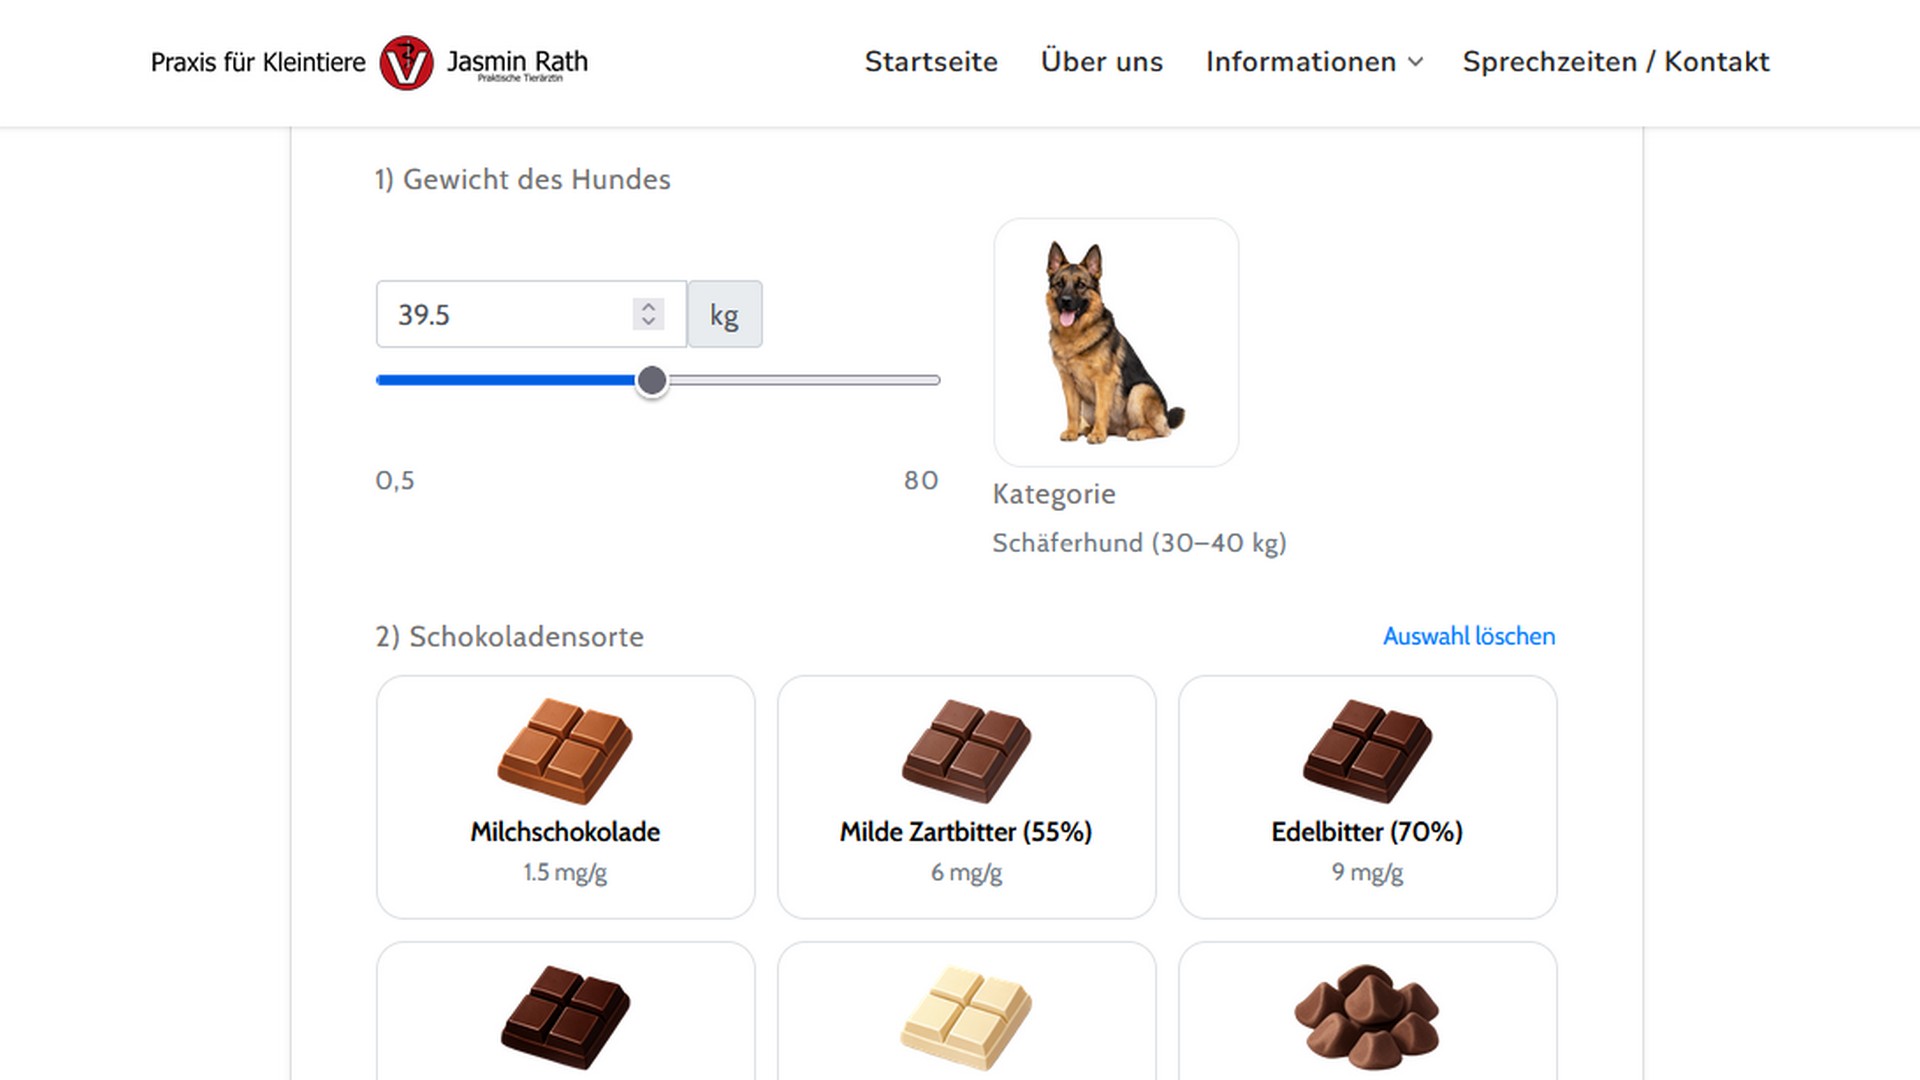Select the chocolate chips pile card
Image resolution: width=1920 pixels, height=1080 pixels.
click(x=1367, y=1011)
